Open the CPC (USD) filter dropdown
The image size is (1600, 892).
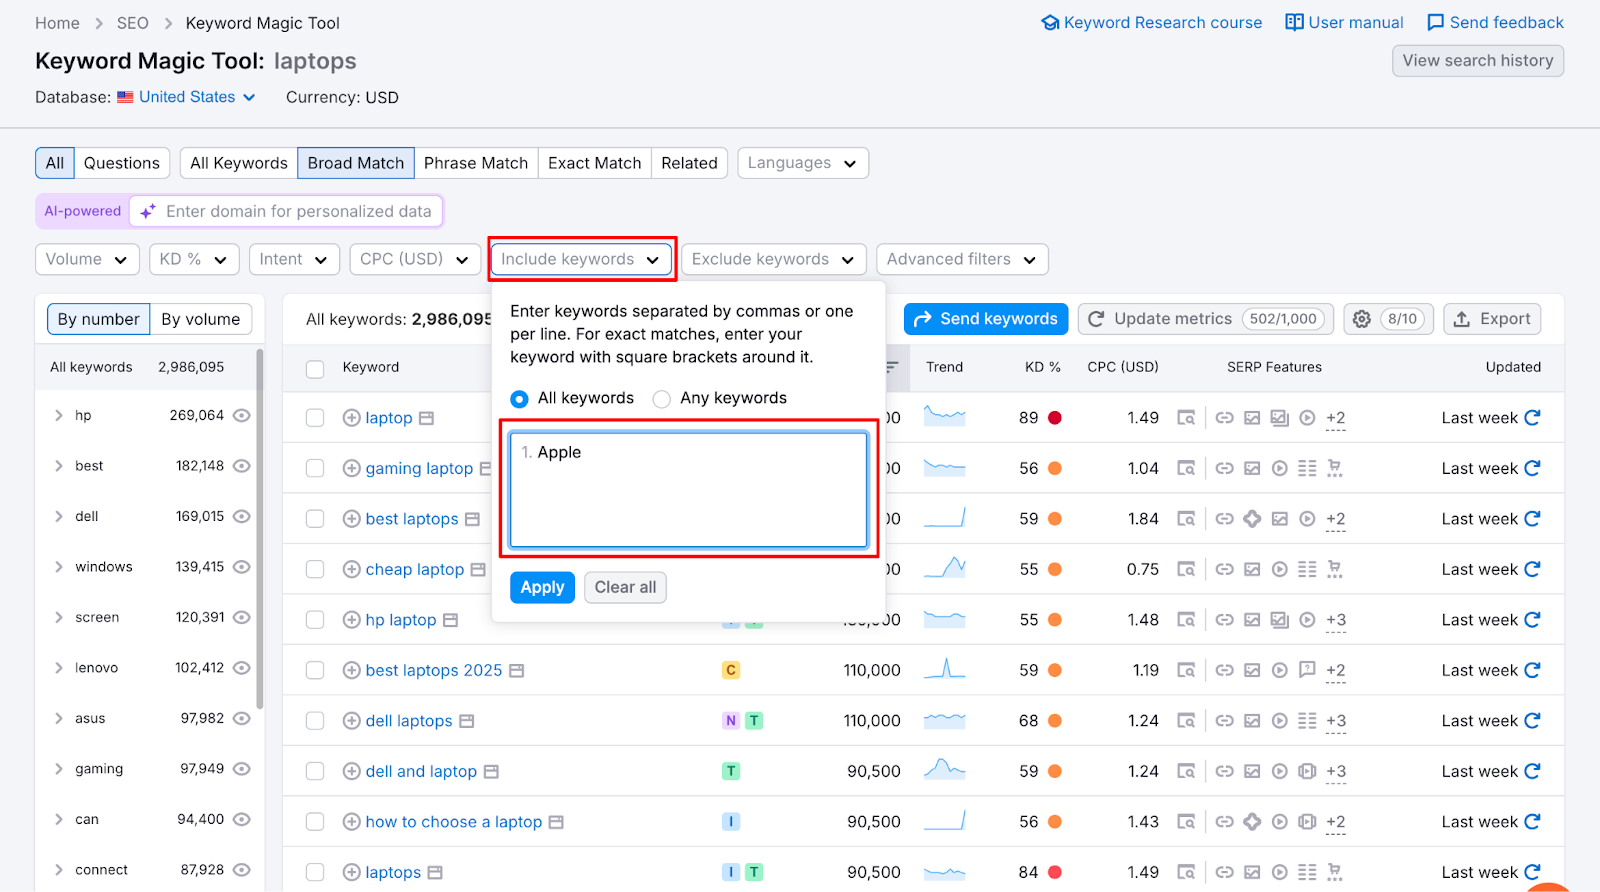415,259
